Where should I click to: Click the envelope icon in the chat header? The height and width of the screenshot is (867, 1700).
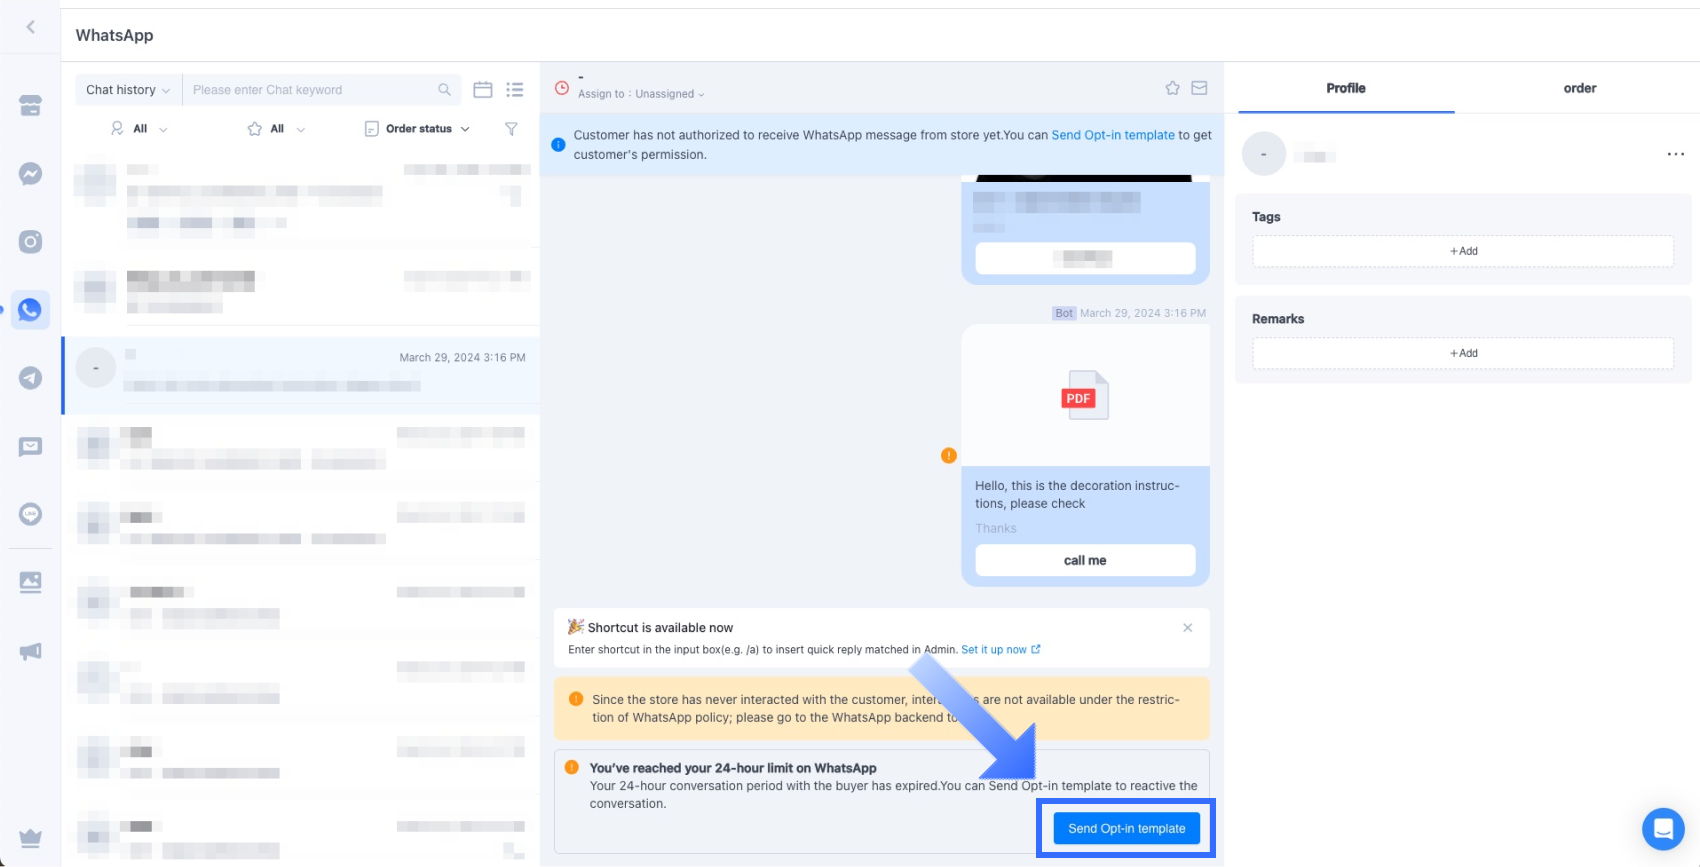point(1199,88)
